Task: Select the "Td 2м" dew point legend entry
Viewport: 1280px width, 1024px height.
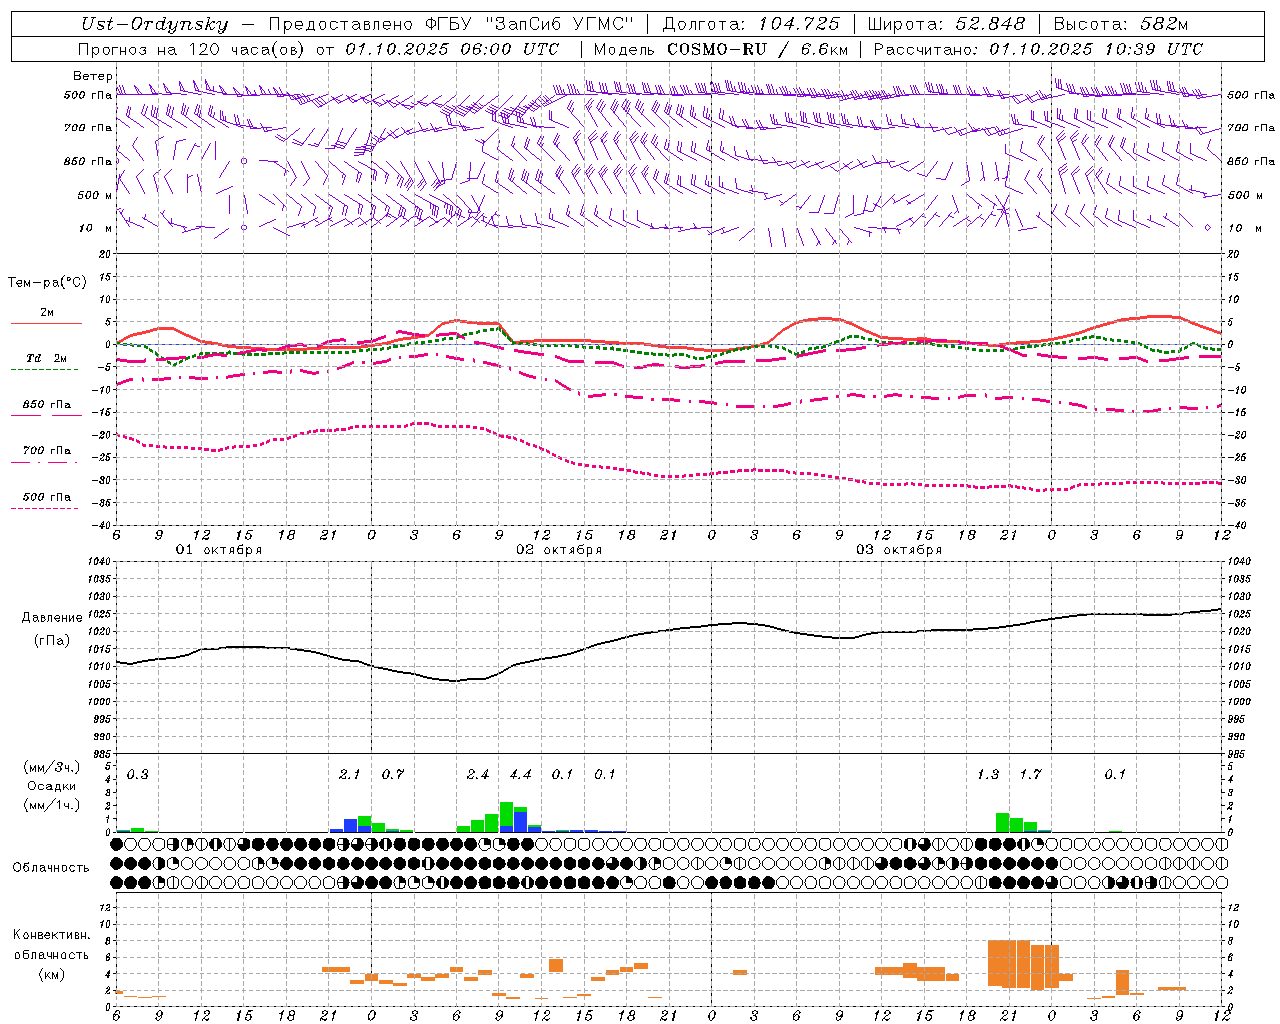Action: (46, 358)
